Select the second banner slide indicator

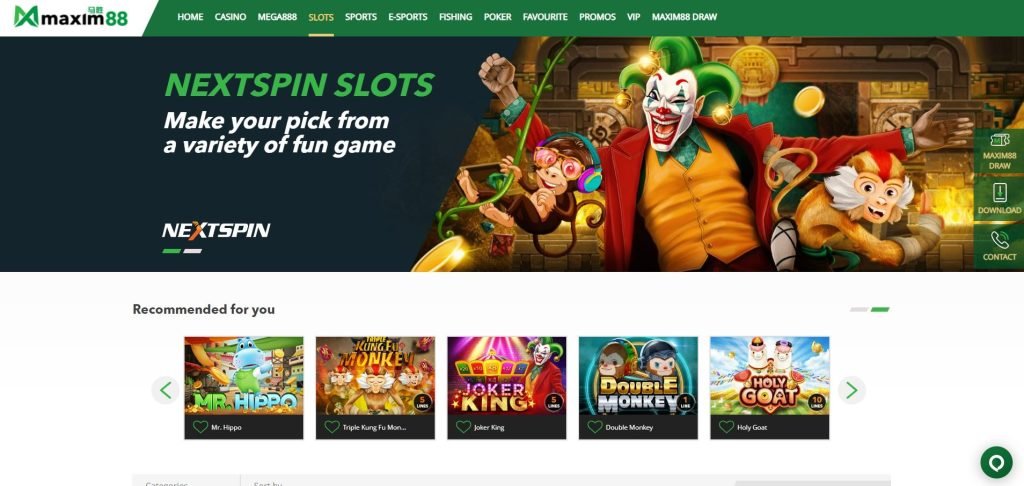[x=193, y=251]
